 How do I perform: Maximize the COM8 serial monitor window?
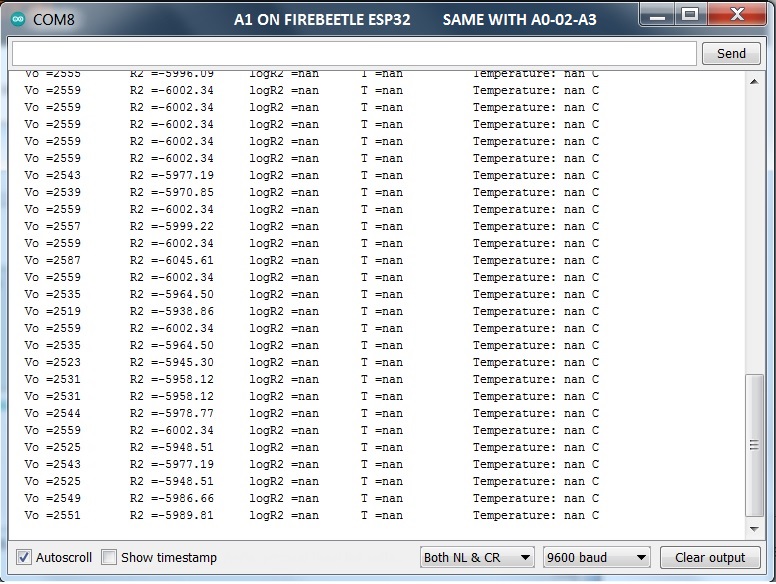tap(690, 15)
